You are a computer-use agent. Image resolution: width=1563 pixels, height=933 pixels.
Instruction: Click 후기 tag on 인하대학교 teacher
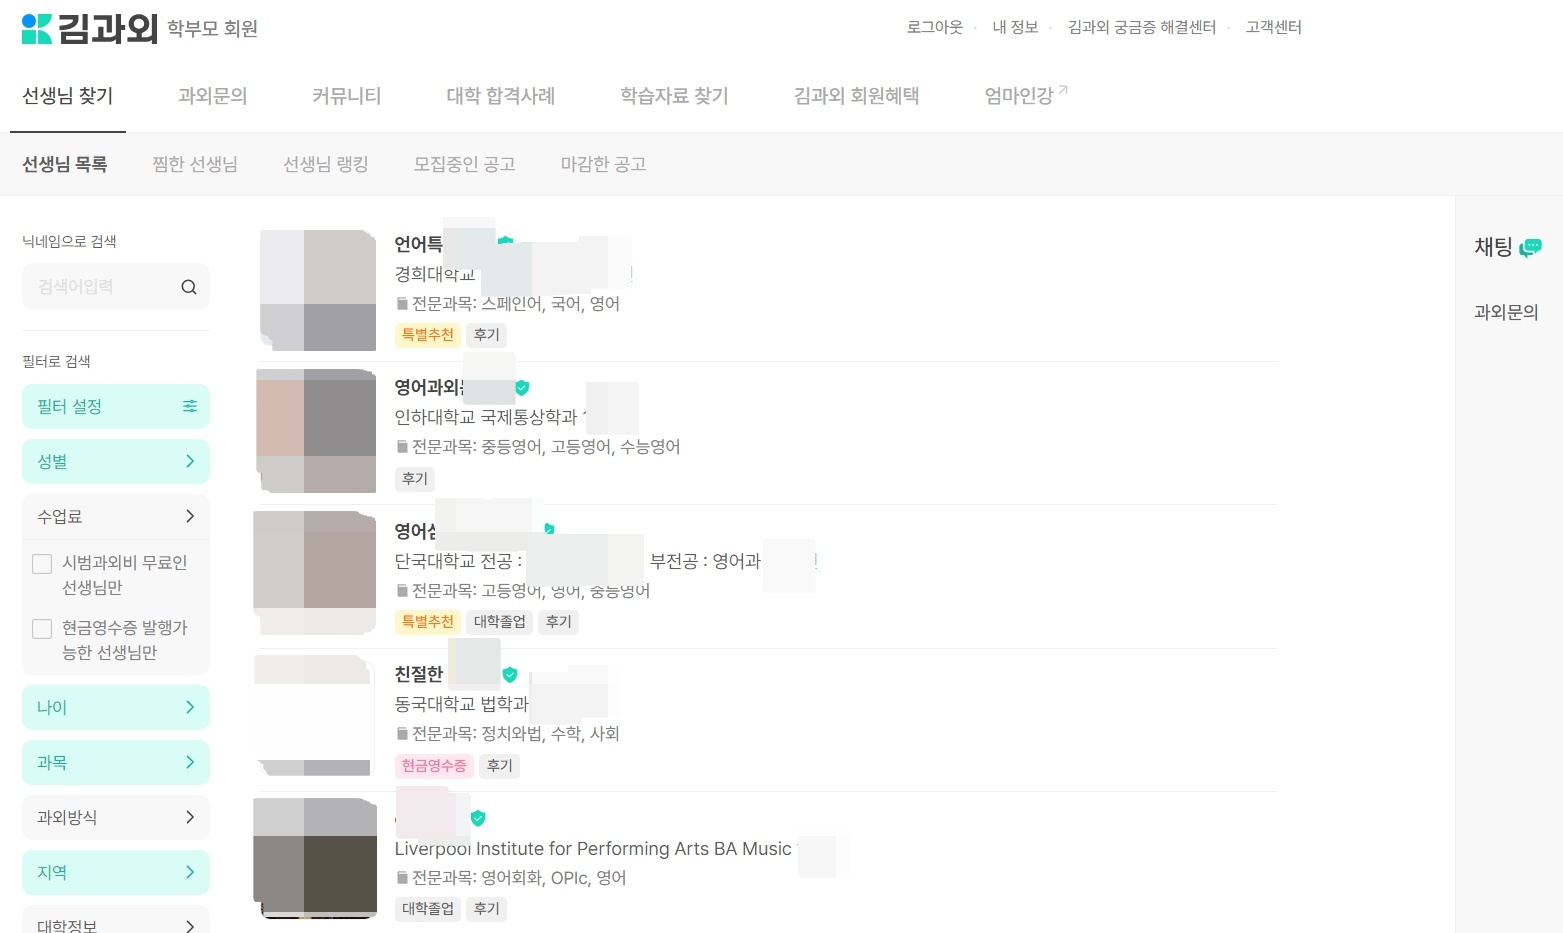[x=415, y=479]
